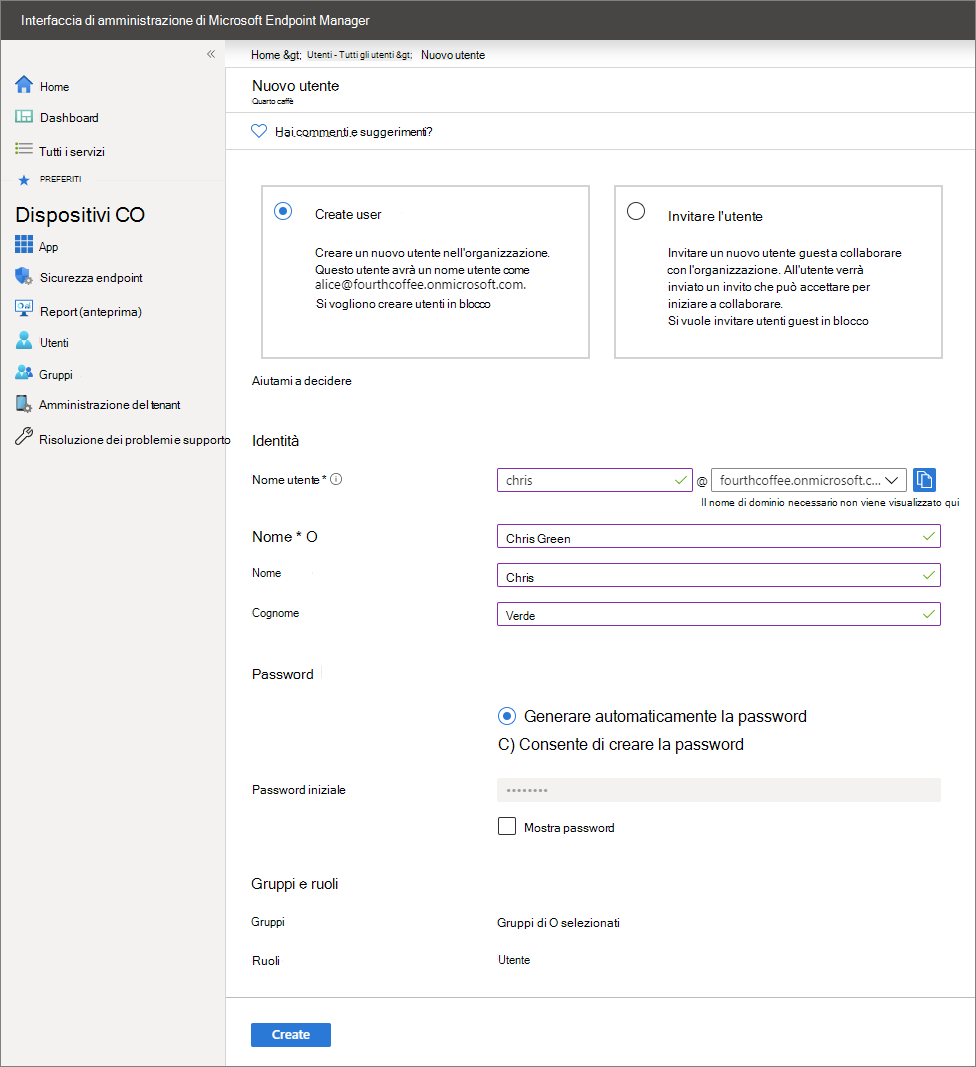Click the Utenti person icon

24,340
